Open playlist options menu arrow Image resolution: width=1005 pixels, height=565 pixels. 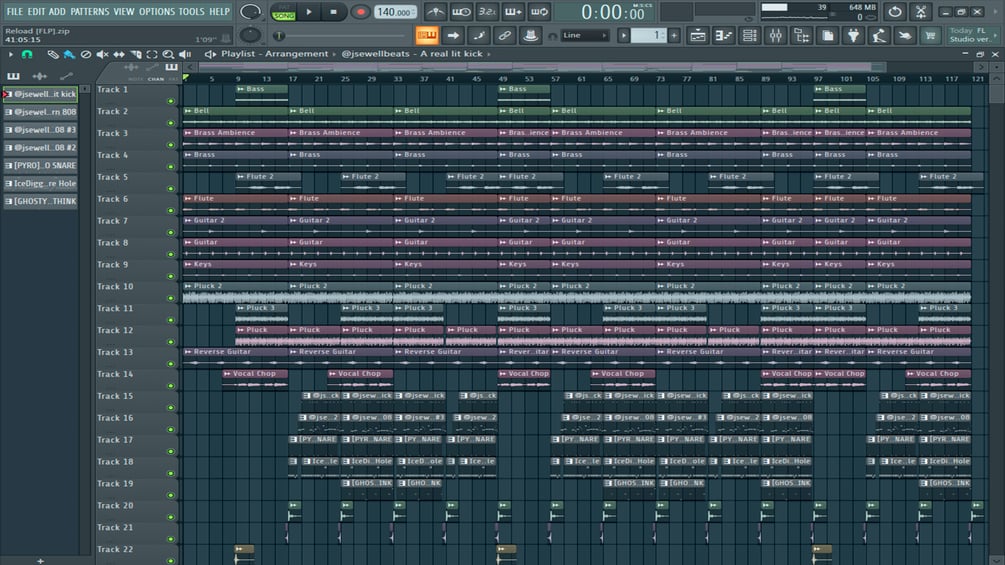pos(10,54)
